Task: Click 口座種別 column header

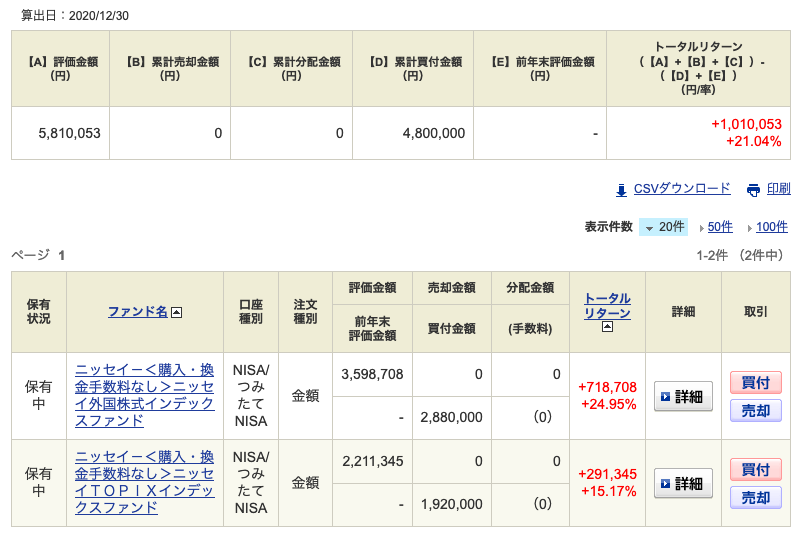Action: [x=251, y=312]
